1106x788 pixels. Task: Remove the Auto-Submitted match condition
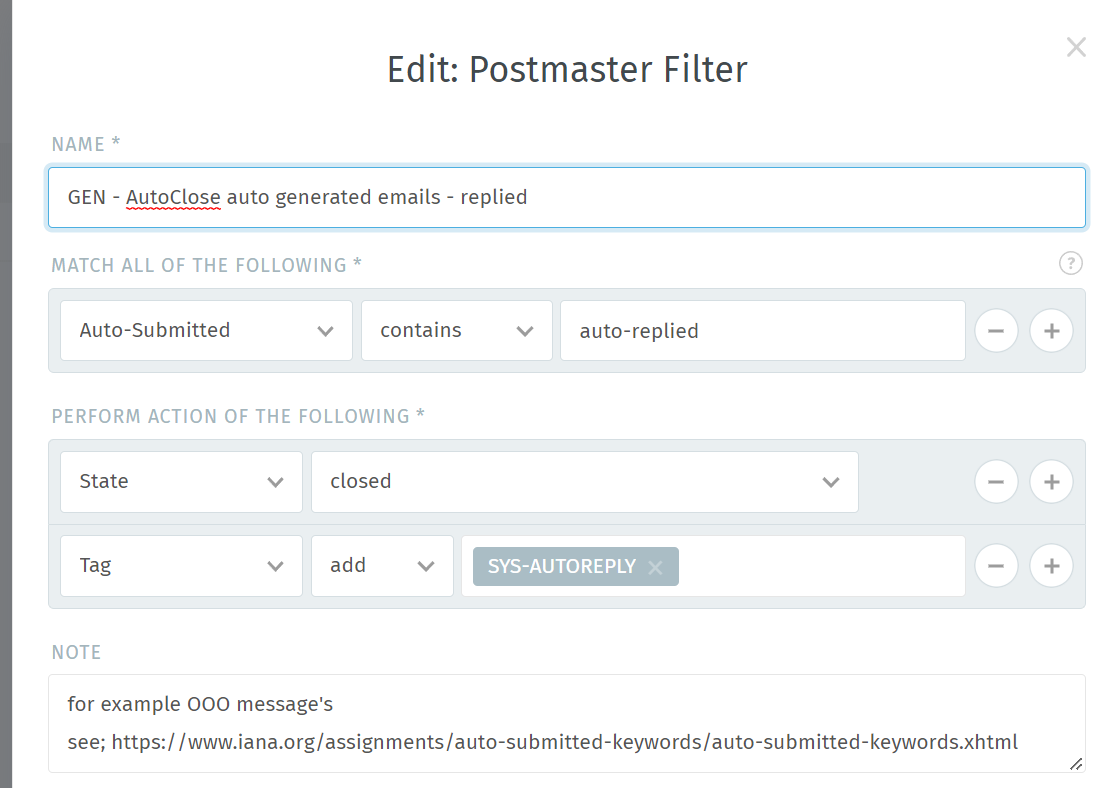tap(996, 330)
